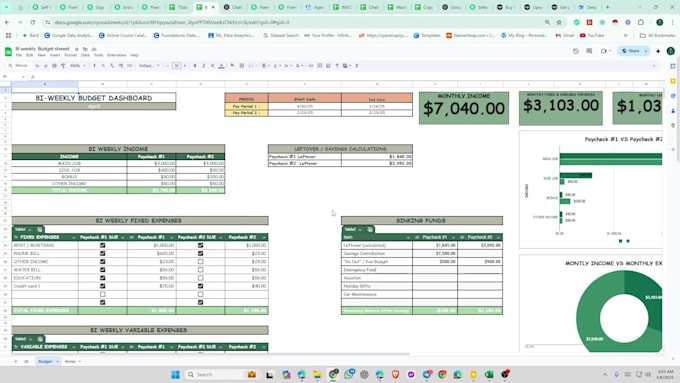The height and width of the screenshot is (383, 680).
Task: Open Fixed Expenses Table1 name dropdown
Action: (29, 229)
